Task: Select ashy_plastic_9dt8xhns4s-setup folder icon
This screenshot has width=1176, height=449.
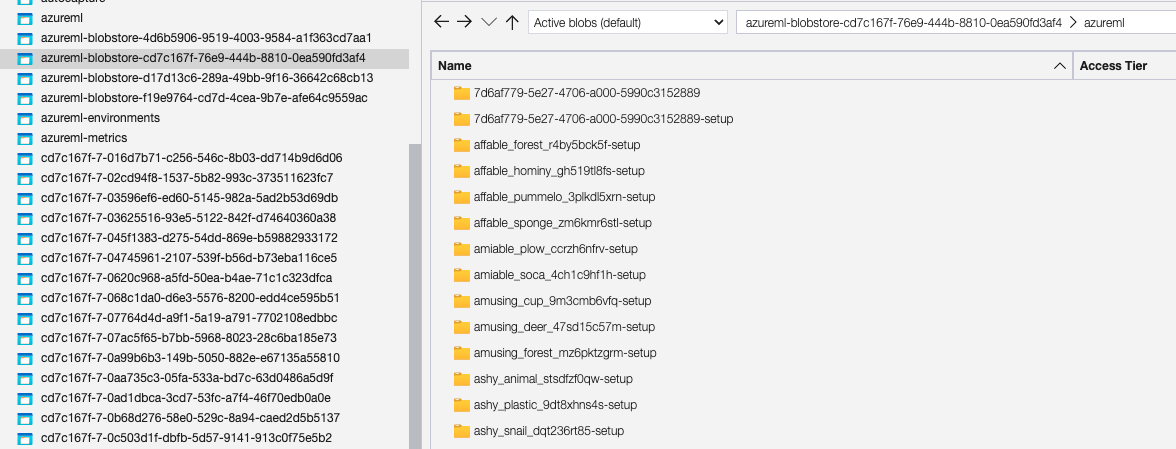Action: pos(461,405)
